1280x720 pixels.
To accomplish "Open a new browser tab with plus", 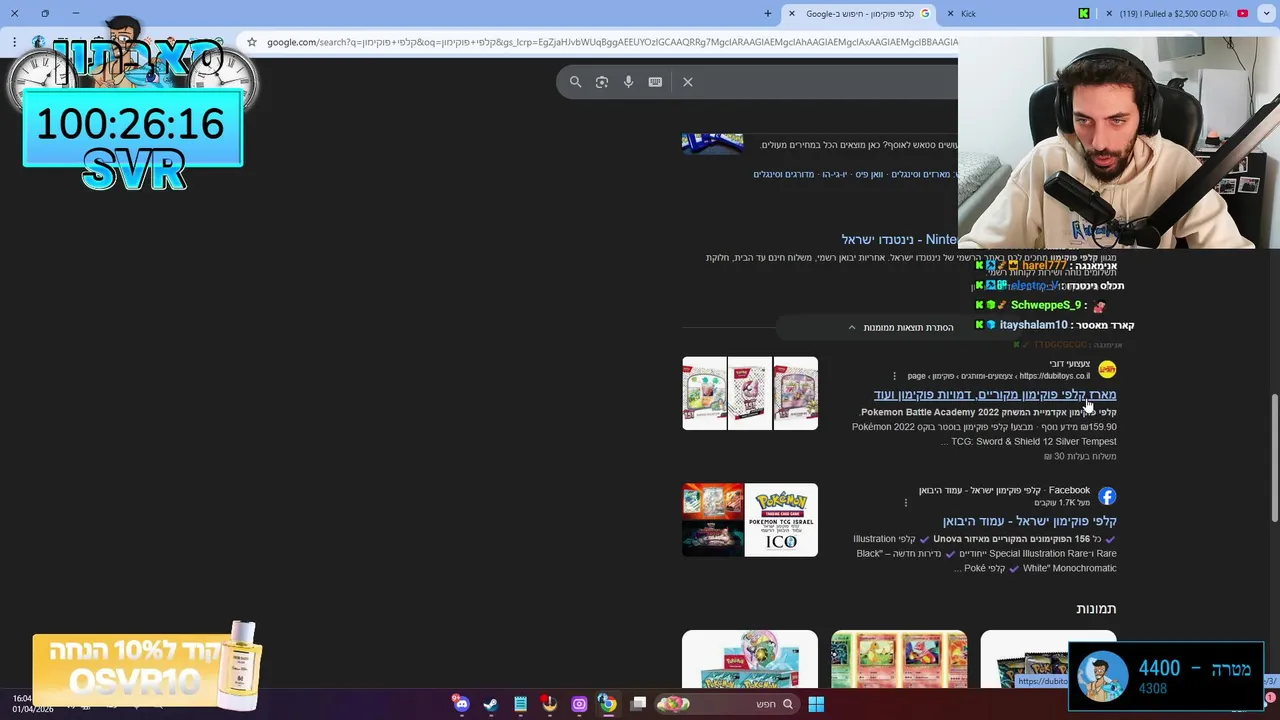I will (768, 14).
